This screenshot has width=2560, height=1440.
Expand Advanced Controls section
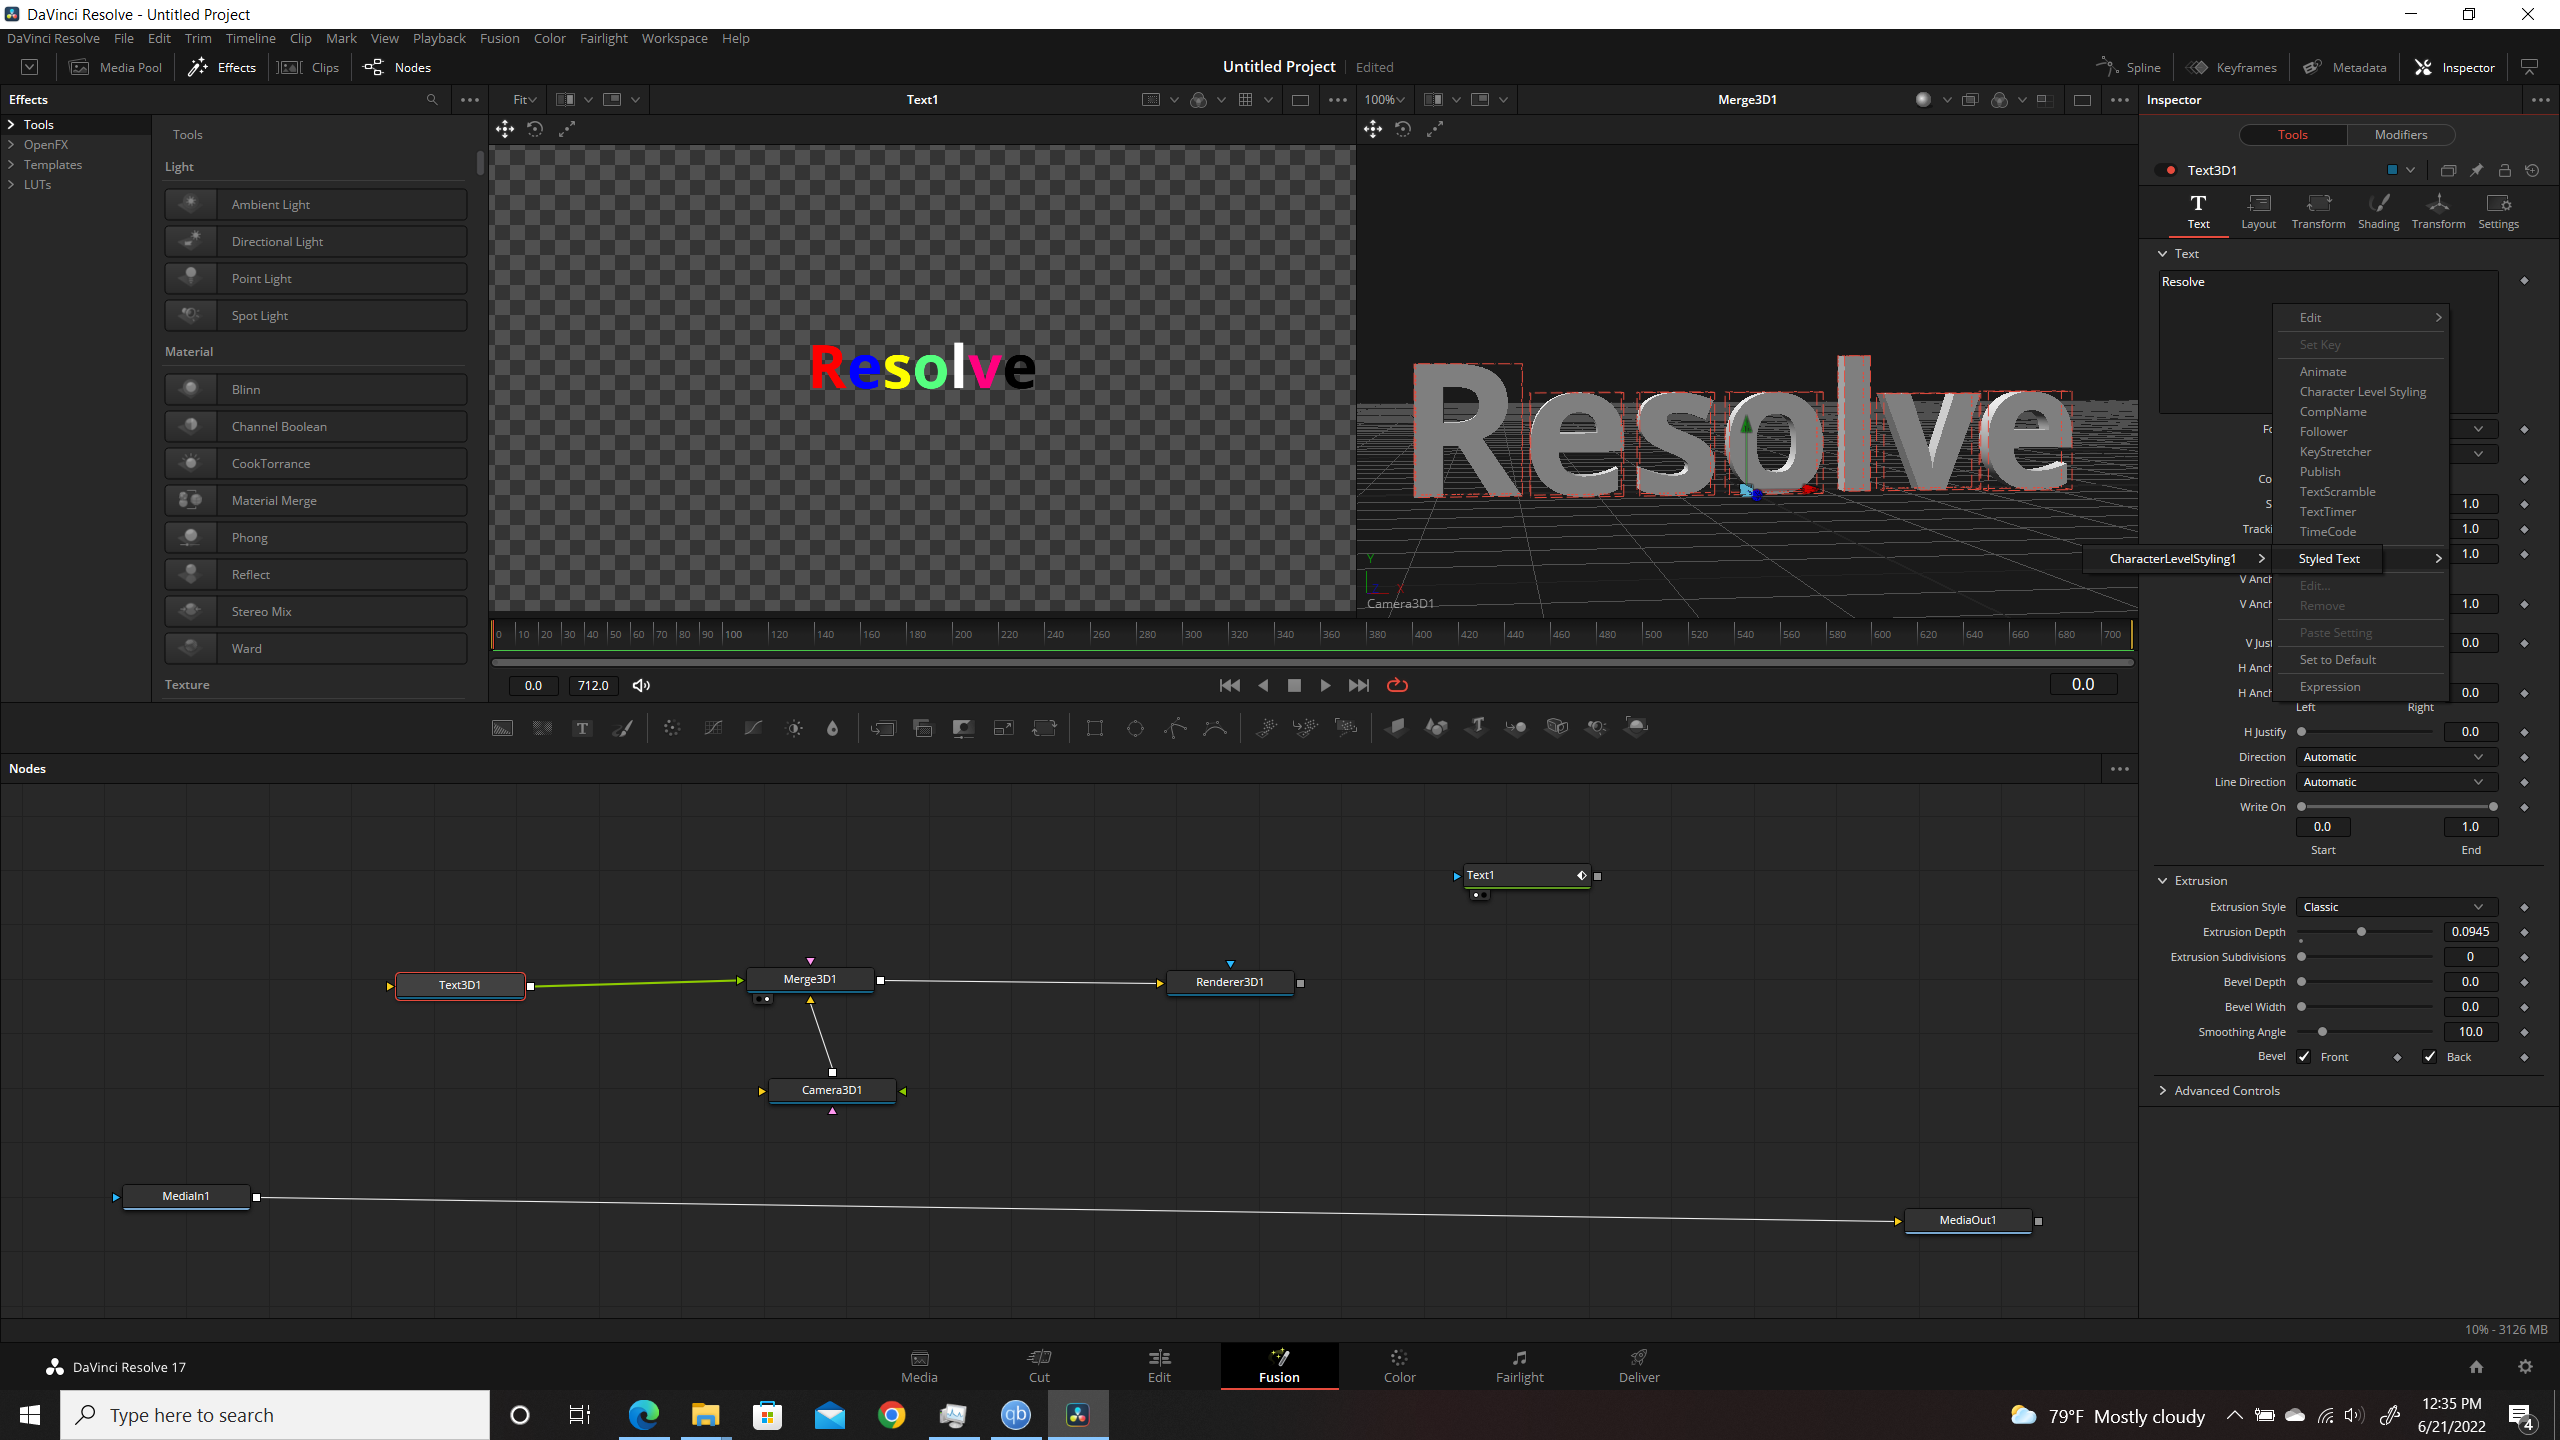click(x=2163, y=1091)
